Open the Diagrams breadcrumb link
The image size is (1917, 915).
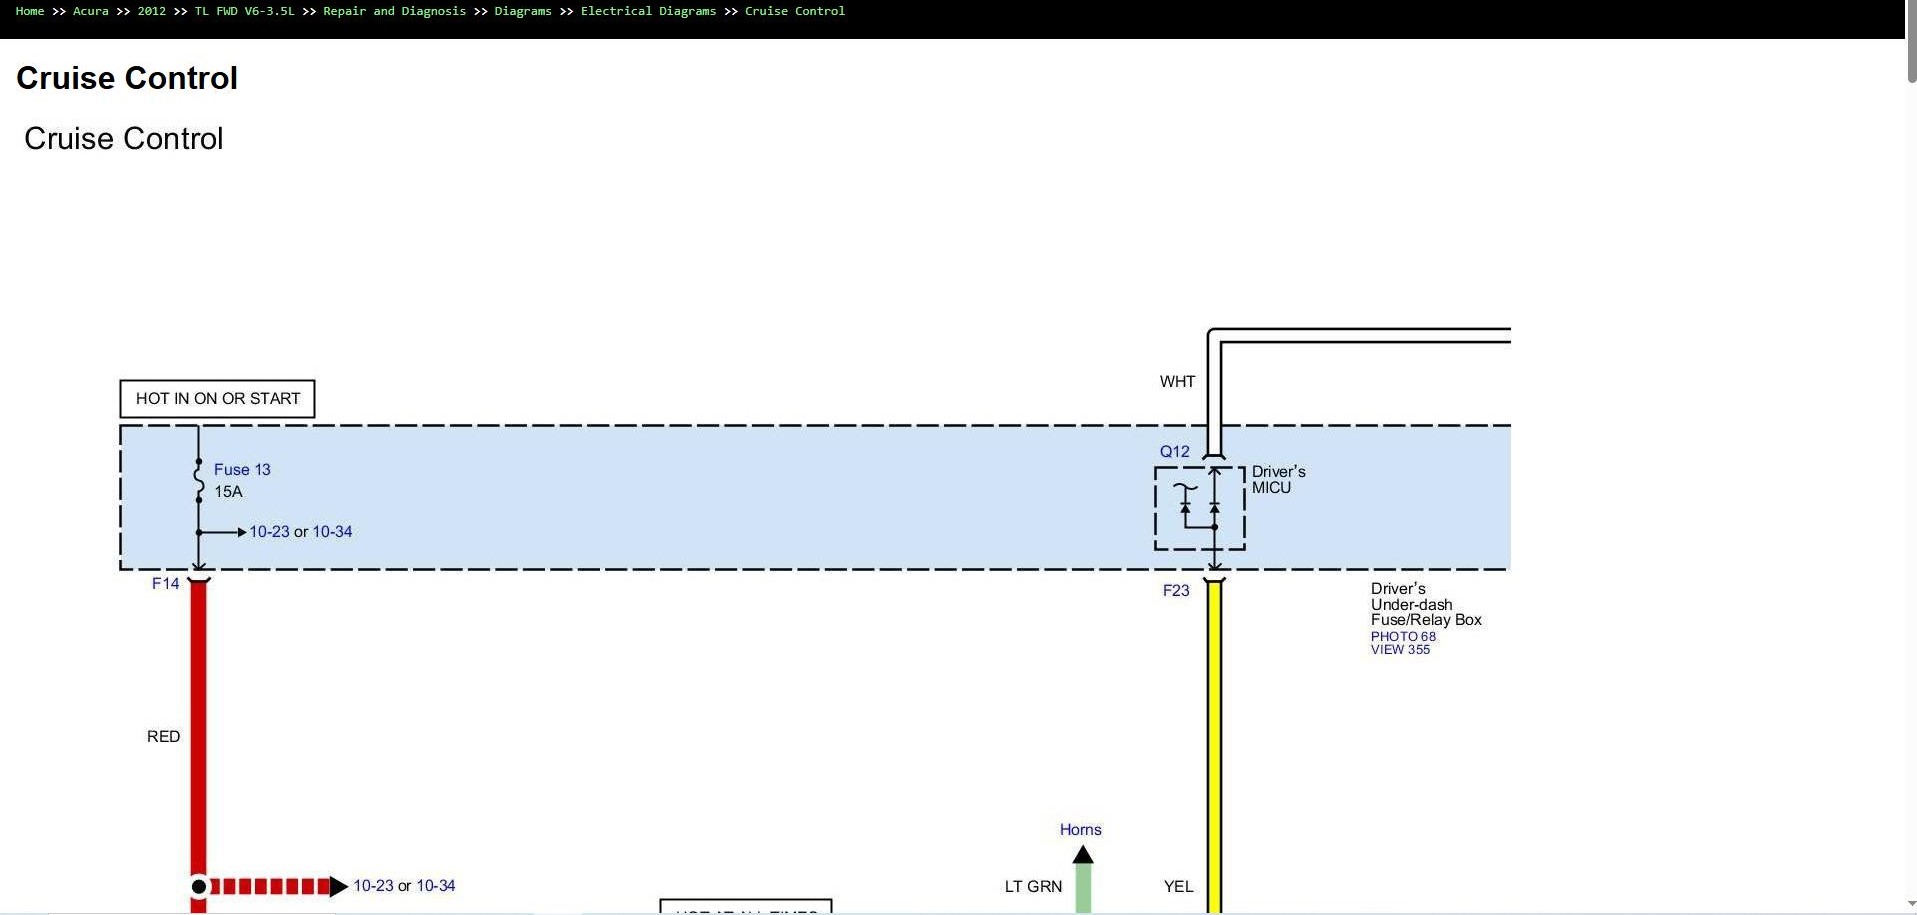[523, 11]
